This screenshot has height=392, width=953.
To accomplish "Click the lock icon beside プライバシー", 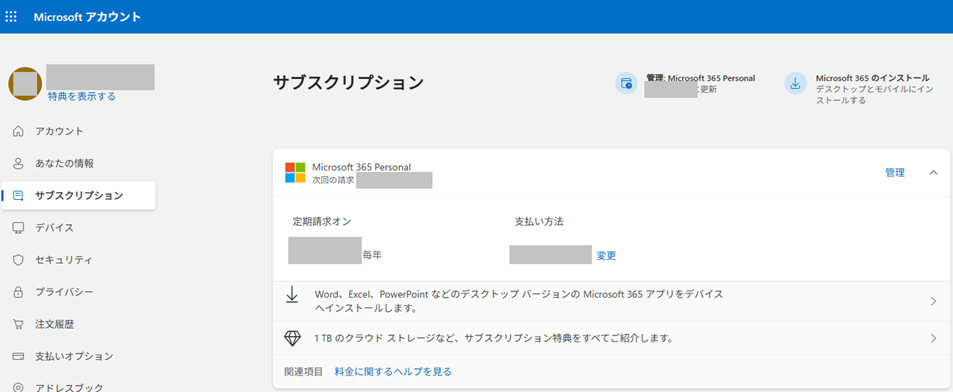I will click(x=18, y=292).
